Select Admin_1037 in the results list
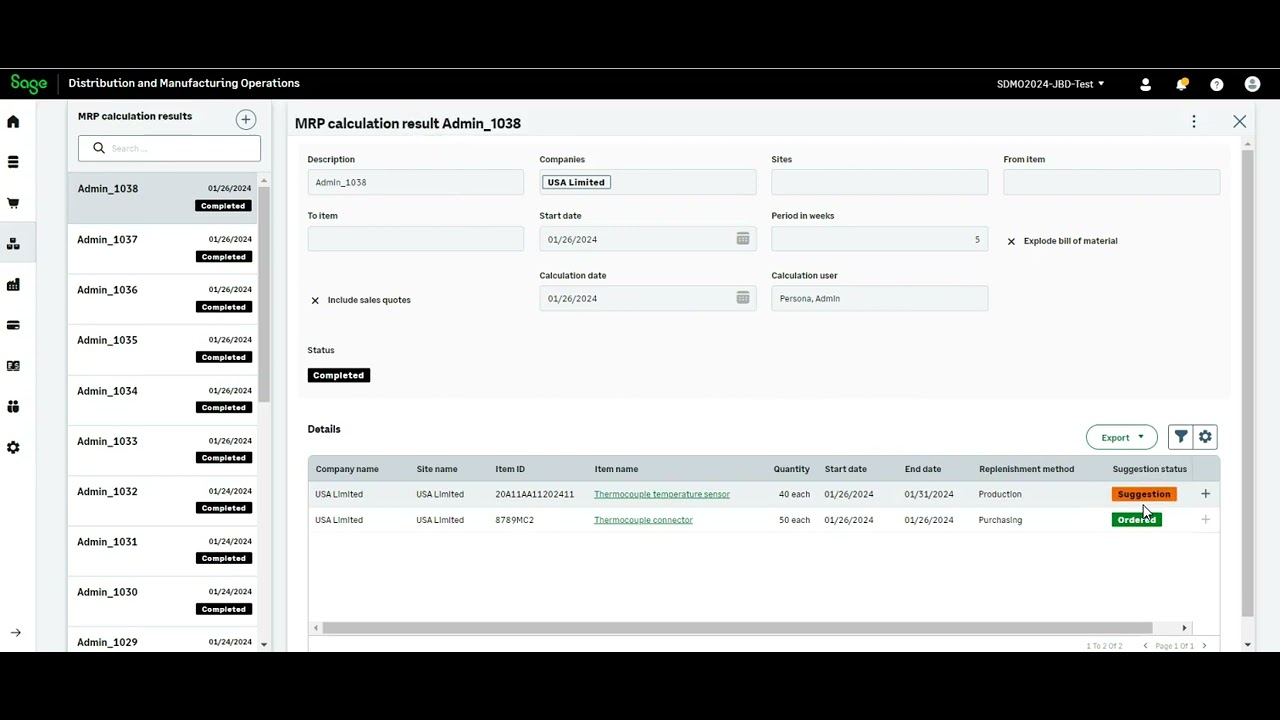The image size is (1280, 720). (x=163, y=248)
